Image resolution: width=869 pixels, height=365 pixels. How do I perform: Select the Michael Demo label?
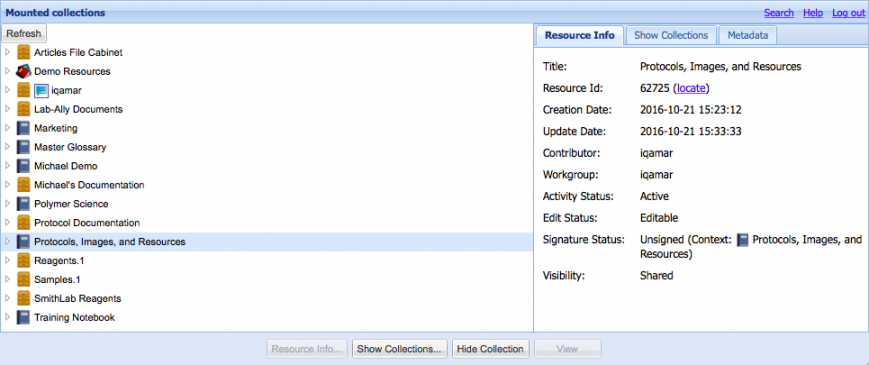(65, 166)
